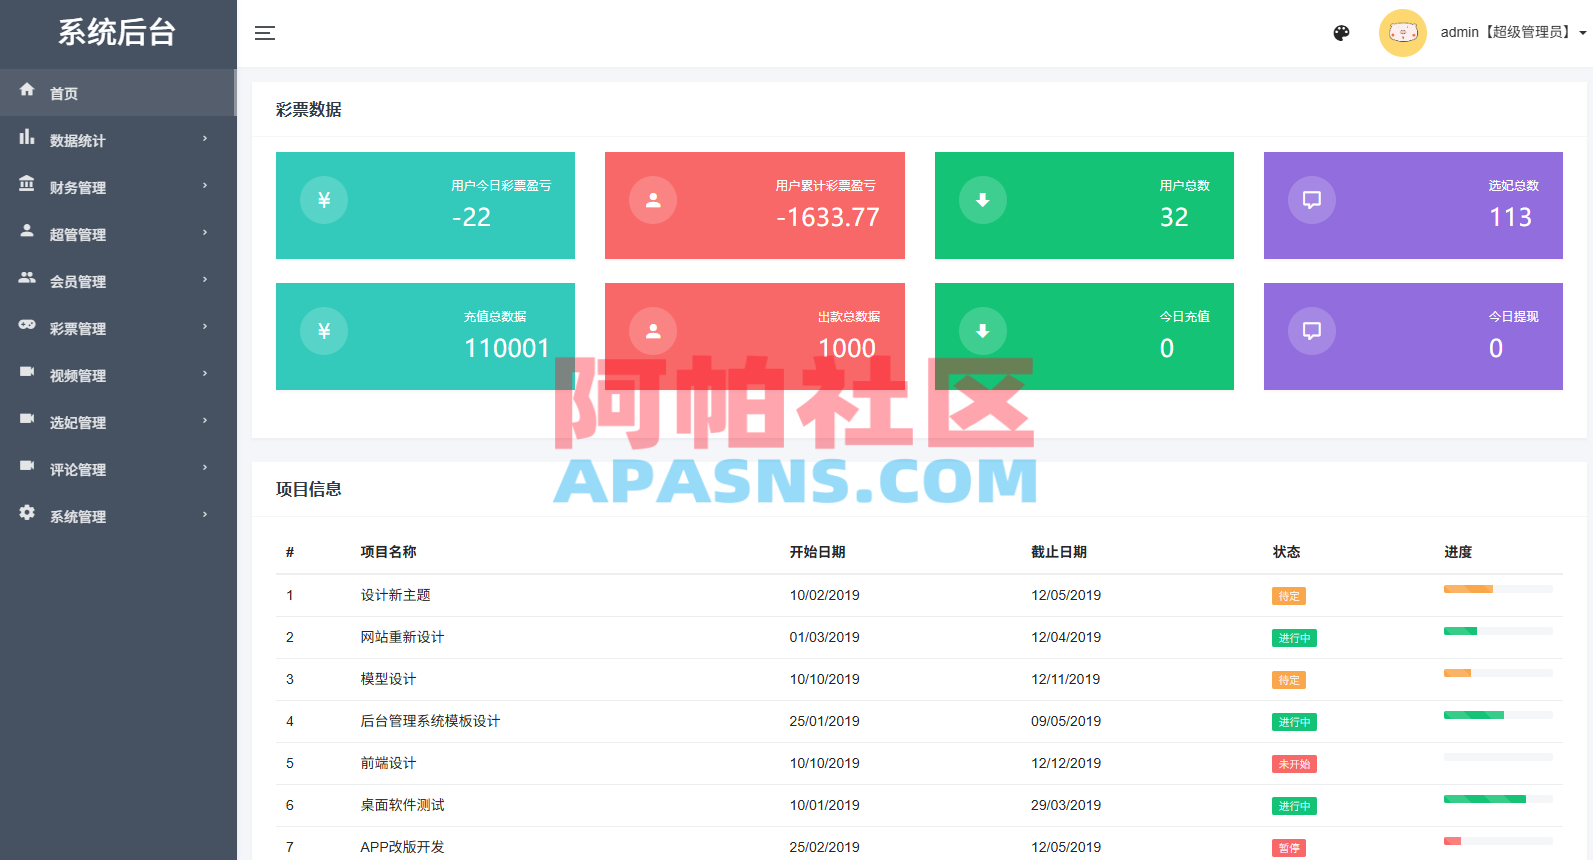Open the theme palette icon

pos(1341,33)
